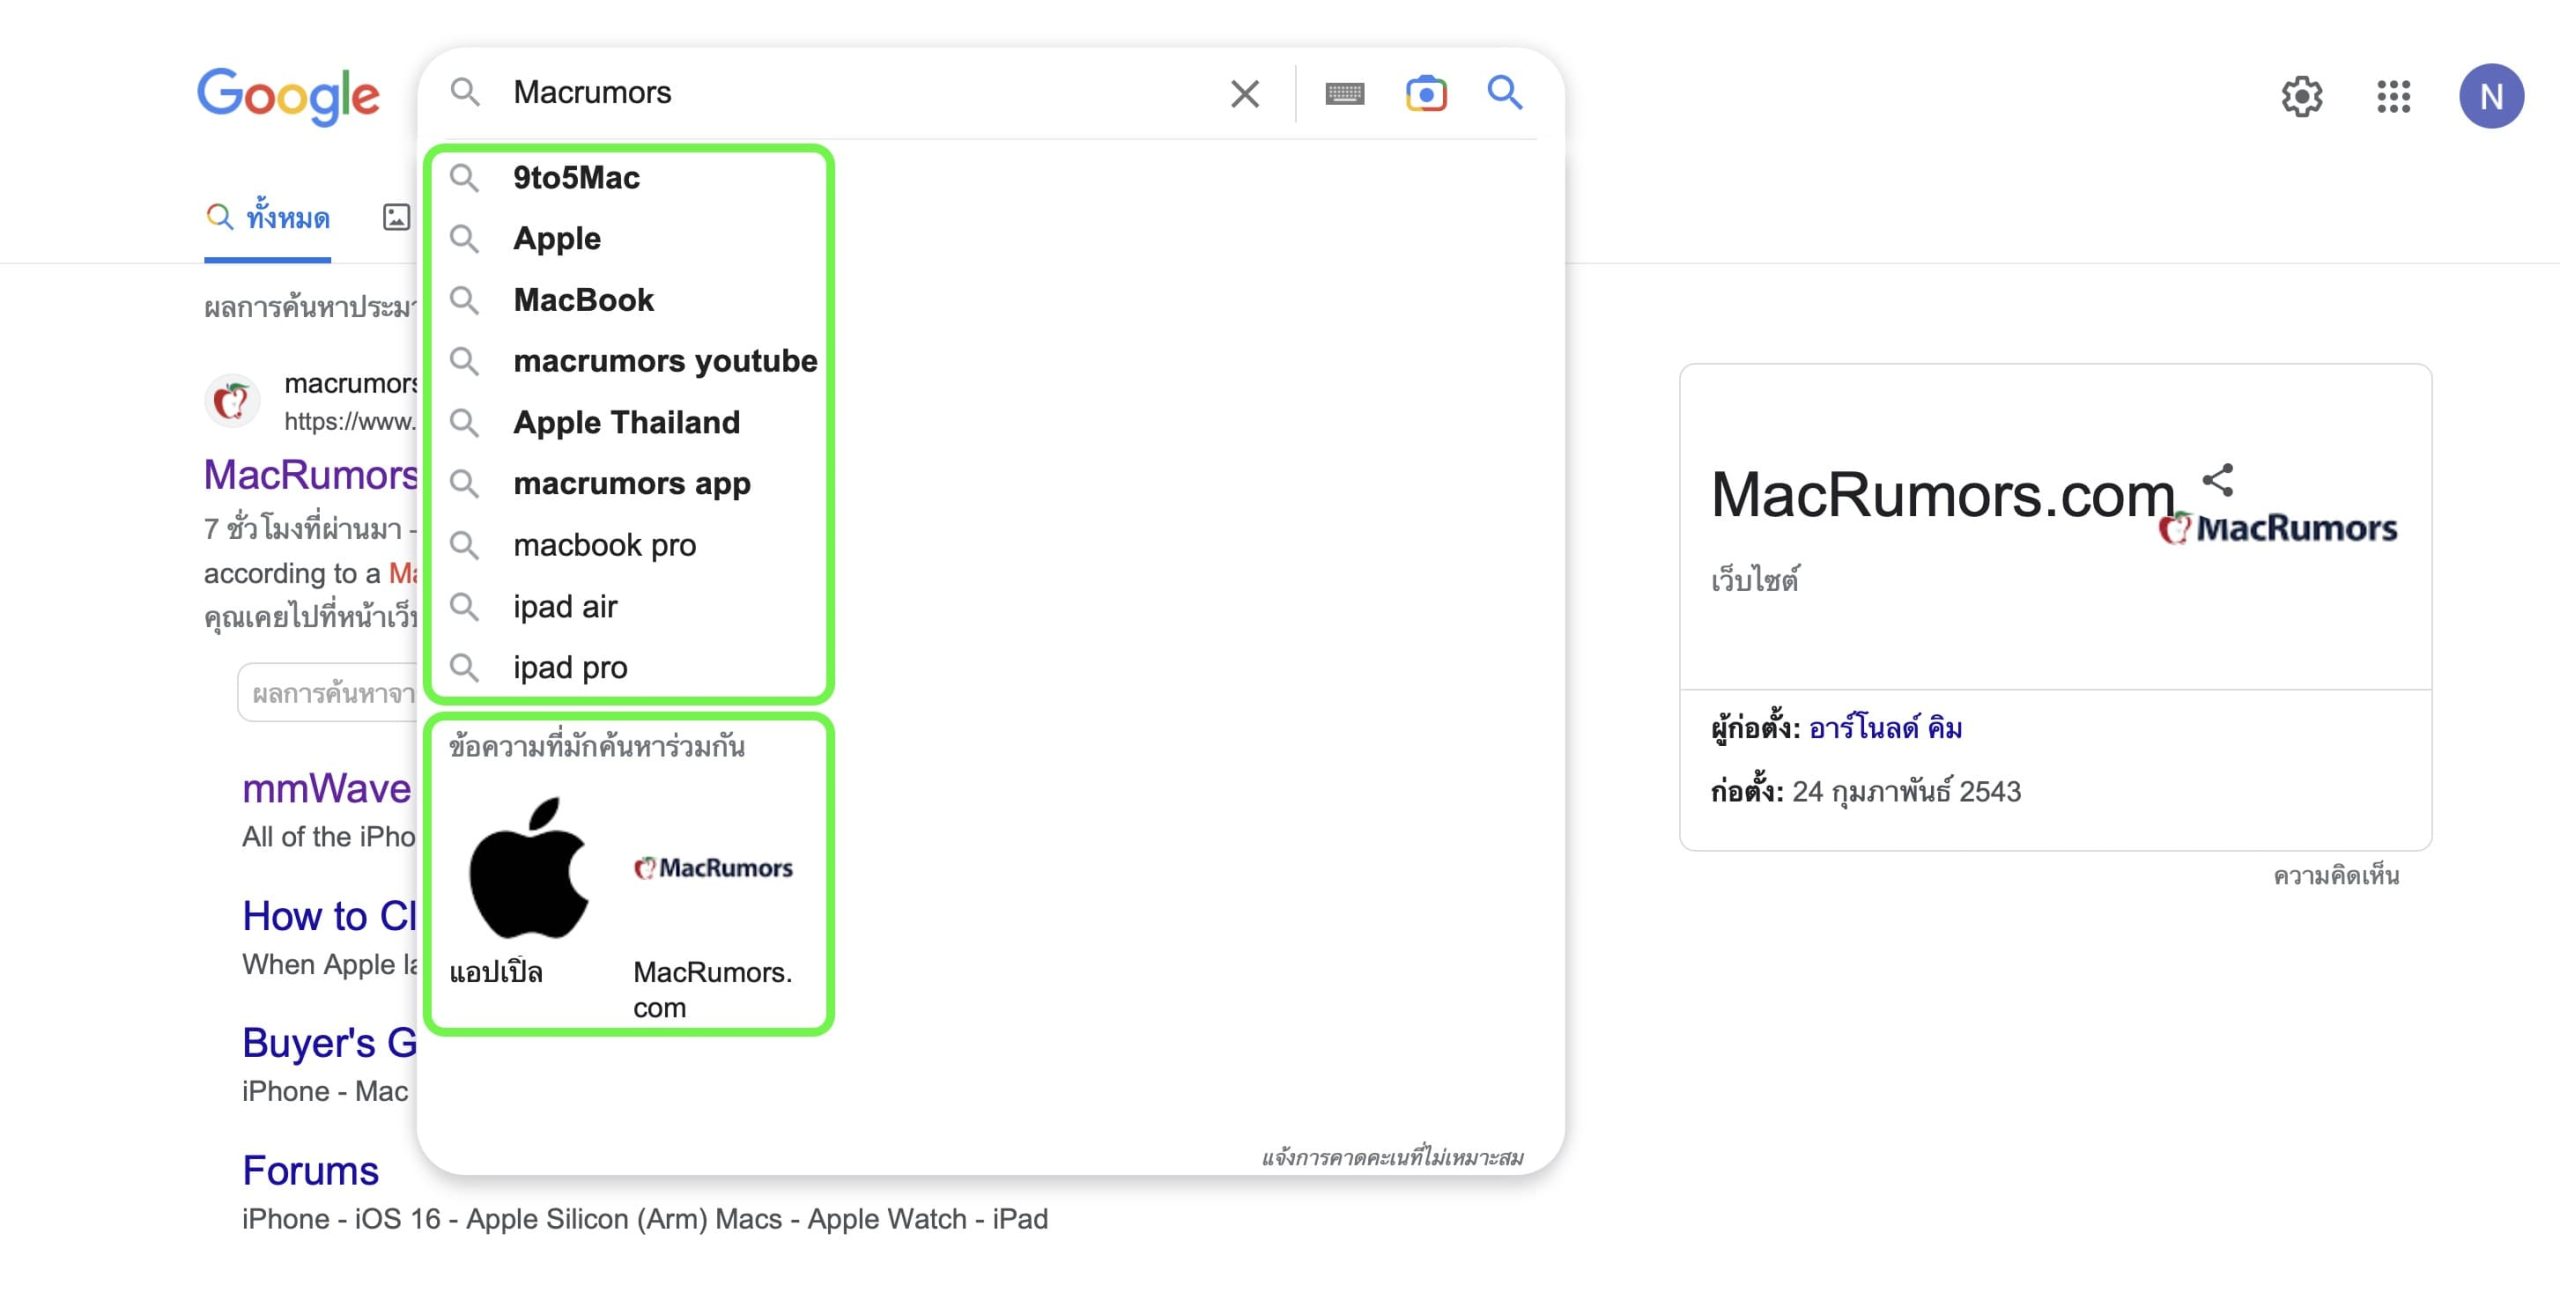
Task: Choose the macrumors youtube suggestion
Action: pyautogui.click(x=665, y=361)
